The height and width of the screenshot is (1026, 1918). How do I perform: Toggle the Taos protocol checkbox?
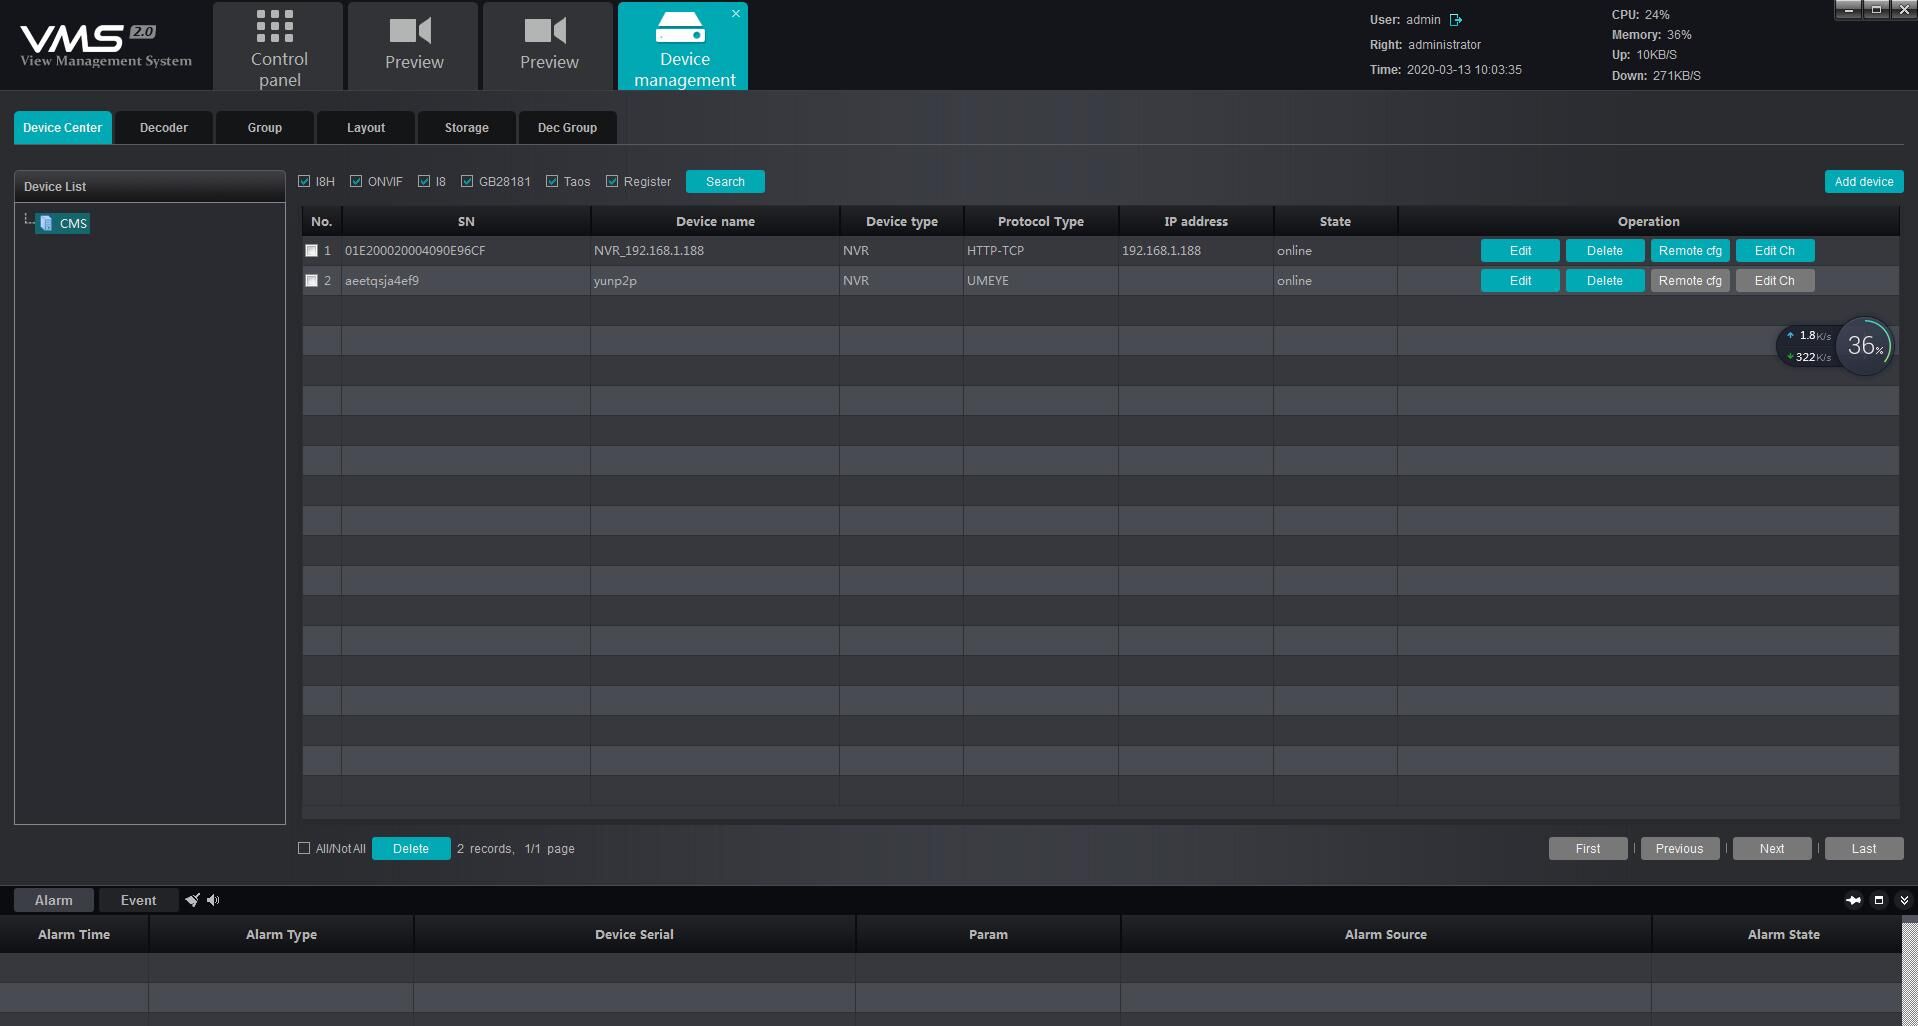point(552,181)
